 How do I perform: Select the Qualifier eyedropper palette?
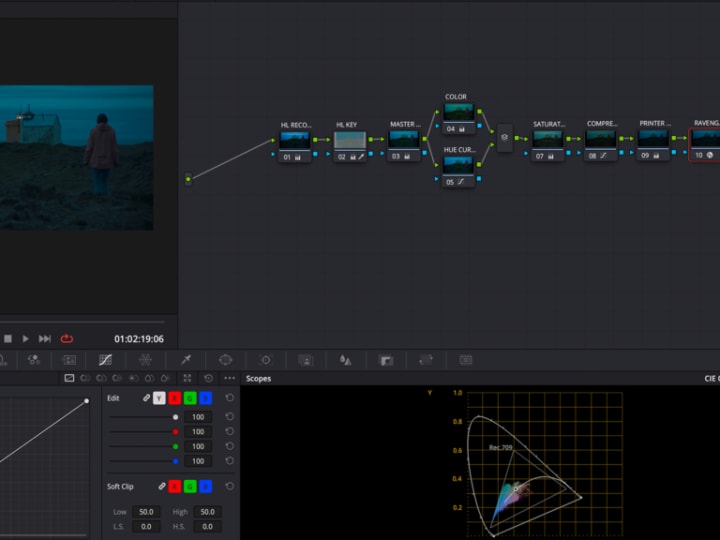coord(186,360)
